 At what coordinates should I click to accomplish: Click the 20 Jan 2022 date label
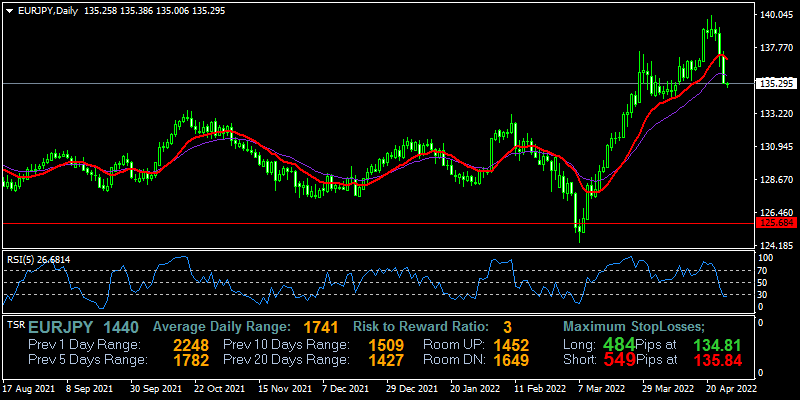click(x=475, y=387)
